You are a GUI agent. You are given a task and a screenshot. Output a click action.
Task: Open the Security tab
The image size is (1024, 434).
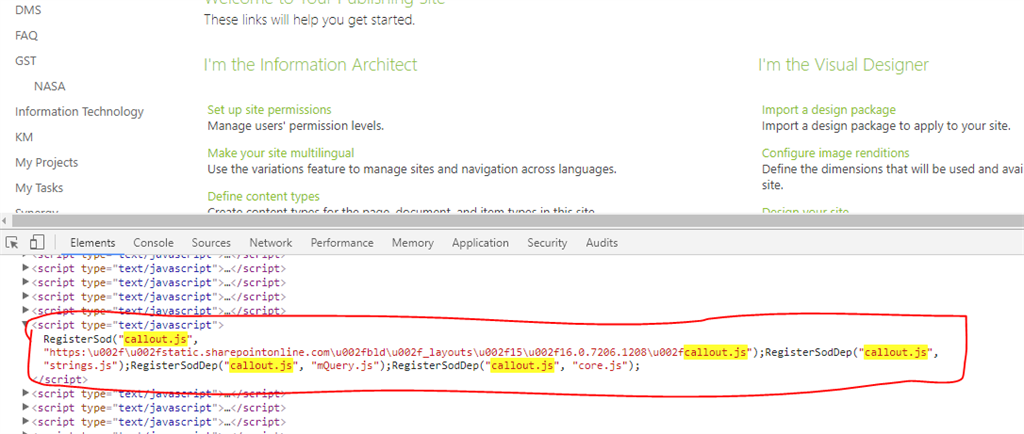[547, 243]
